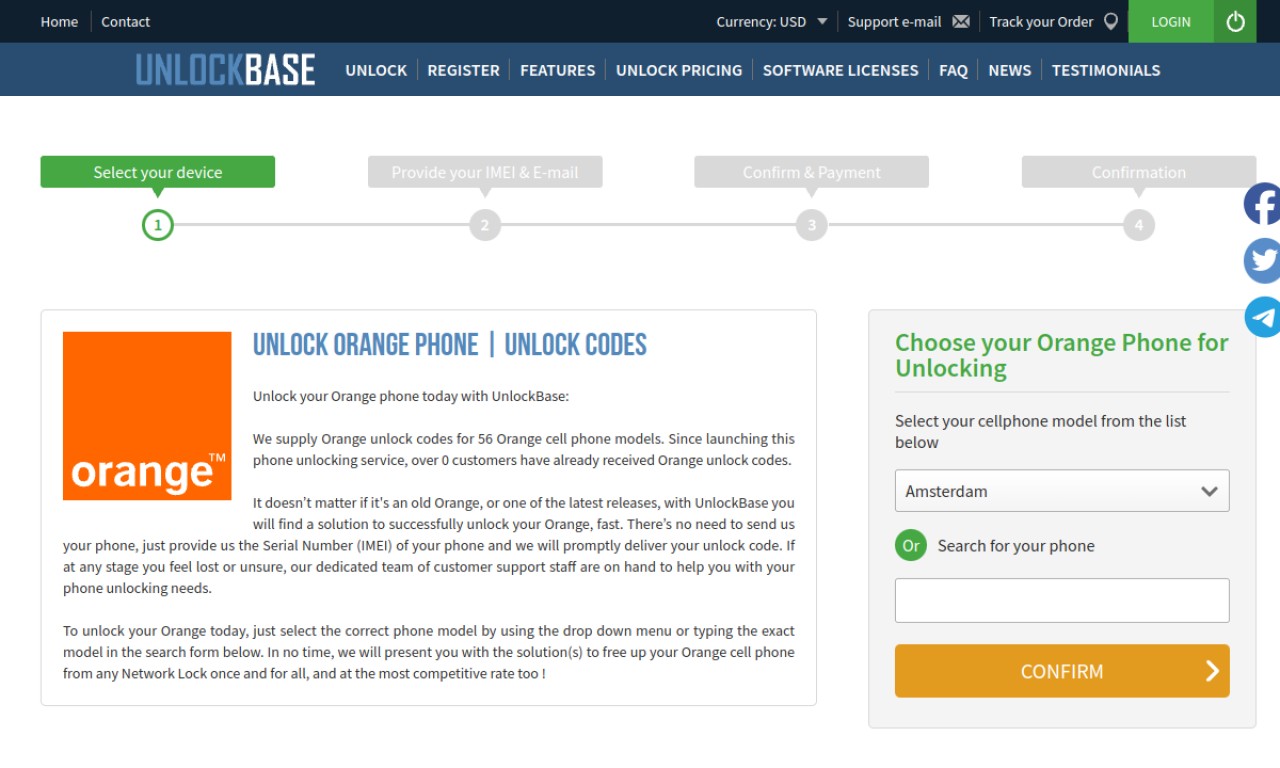Open the Unlock Pricing menu item
The image size is (1280, 768).
[x=679, y=70]
